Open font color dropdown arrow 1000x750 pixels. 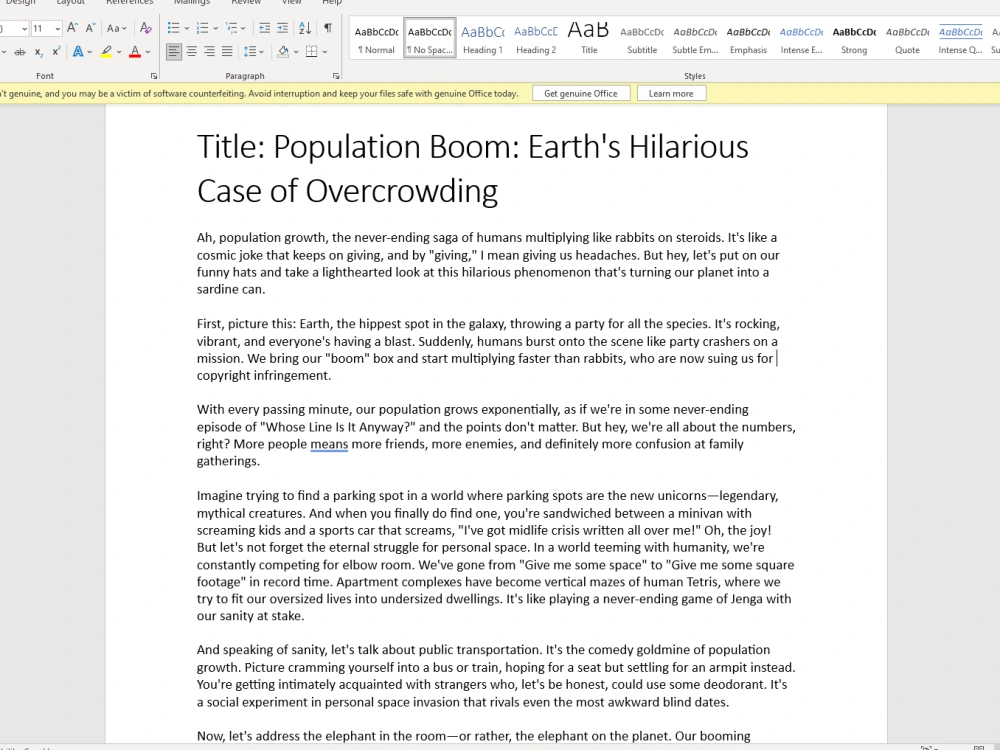coord(147,52)
